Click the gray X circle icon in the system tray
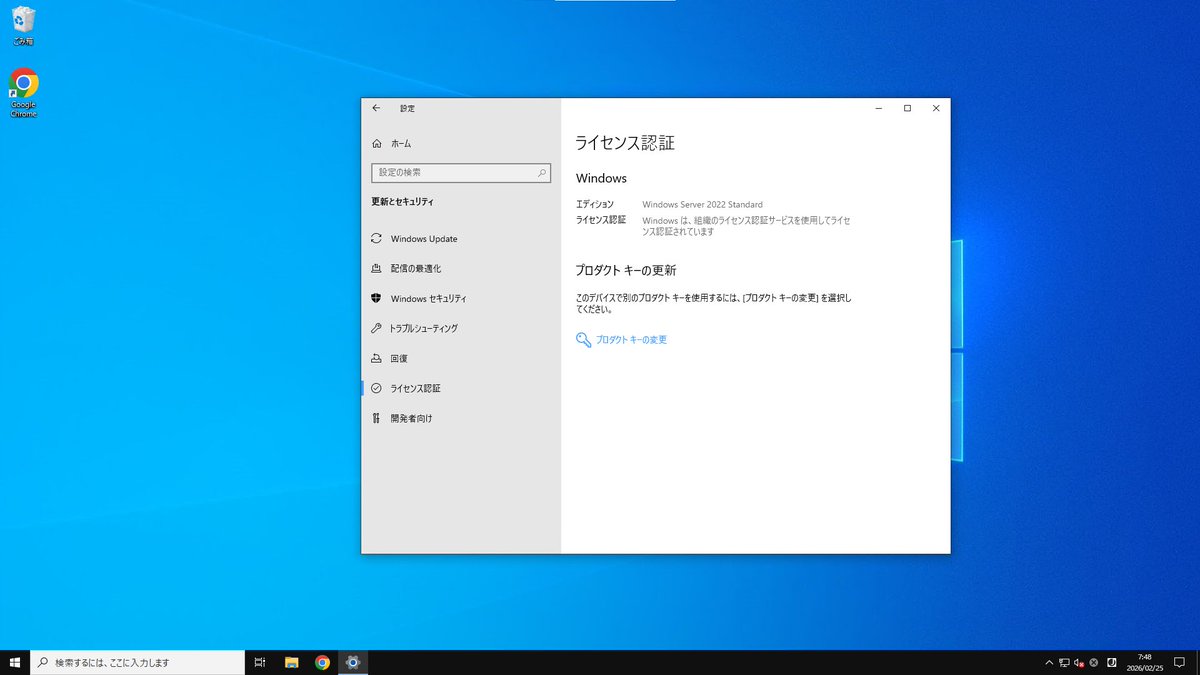This screenshot has height=675, width=1200. [x=1094, y=662]
